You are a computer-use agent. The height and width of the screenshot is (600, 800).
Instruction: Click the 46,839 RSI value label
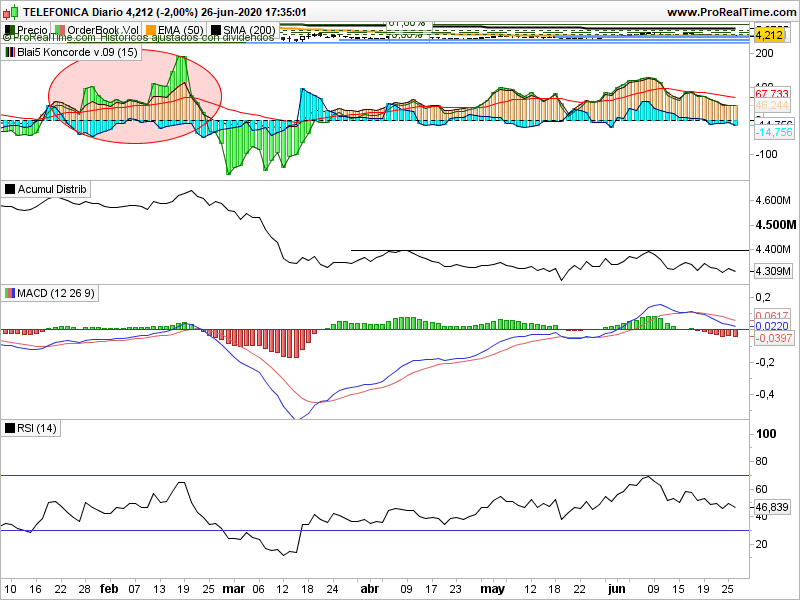coord(771,507)
